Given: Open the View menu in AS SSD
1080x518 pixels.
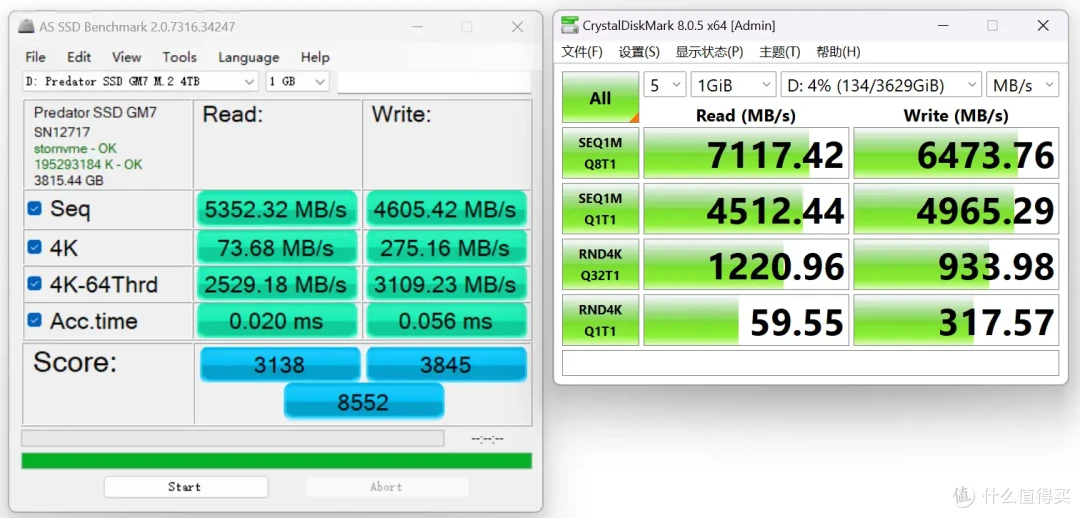Looking at the screenshot, I should tap(127, 57).
